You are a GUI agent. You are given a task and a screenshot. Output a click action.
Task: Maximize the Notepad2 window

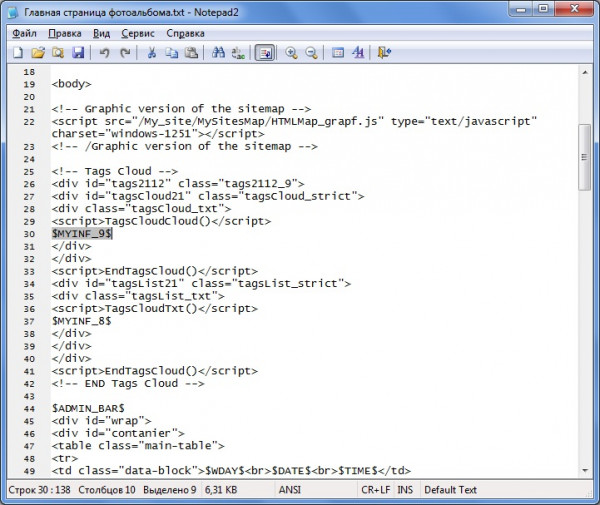tap(543, 9)
